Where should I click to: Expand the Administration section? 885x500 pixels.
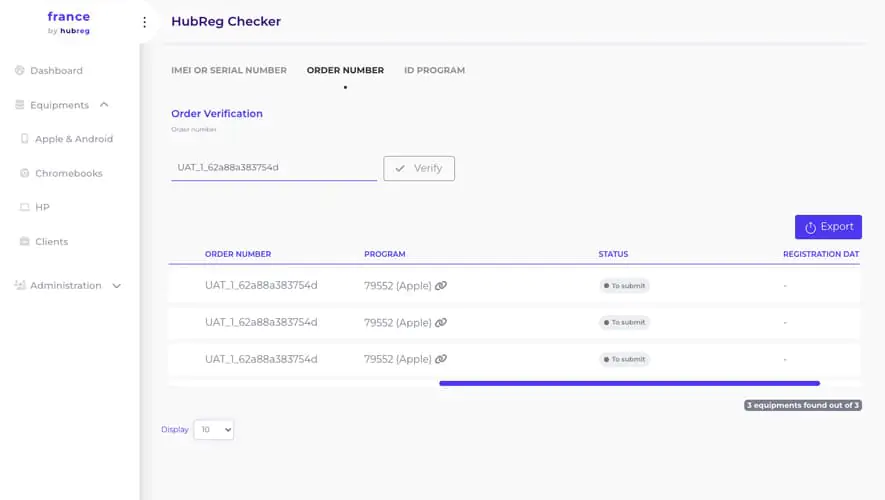(x=116, y=286)
